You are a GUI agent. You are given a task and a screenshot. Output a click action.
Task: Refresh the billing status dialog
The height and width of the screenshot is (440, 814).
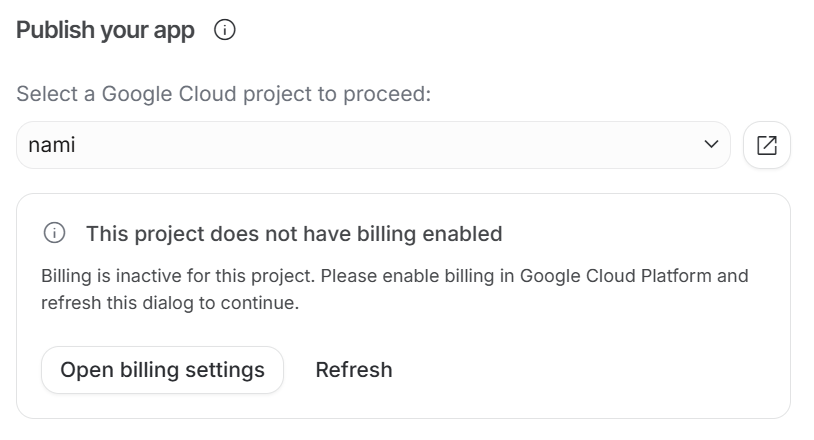(354, 370)
